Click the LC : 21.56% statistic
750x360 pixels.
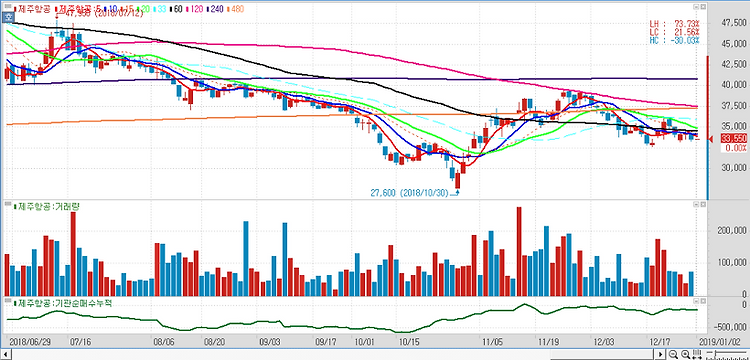tap(673, 32)
